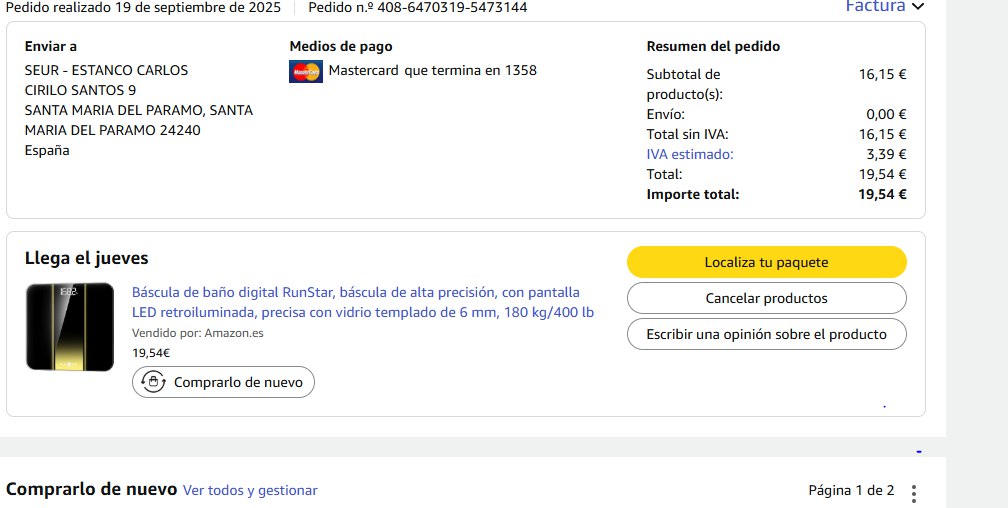Click the reorder bag icon in button
The width and height of the screenshot is (1008, 508).
(x=153, y=381)
